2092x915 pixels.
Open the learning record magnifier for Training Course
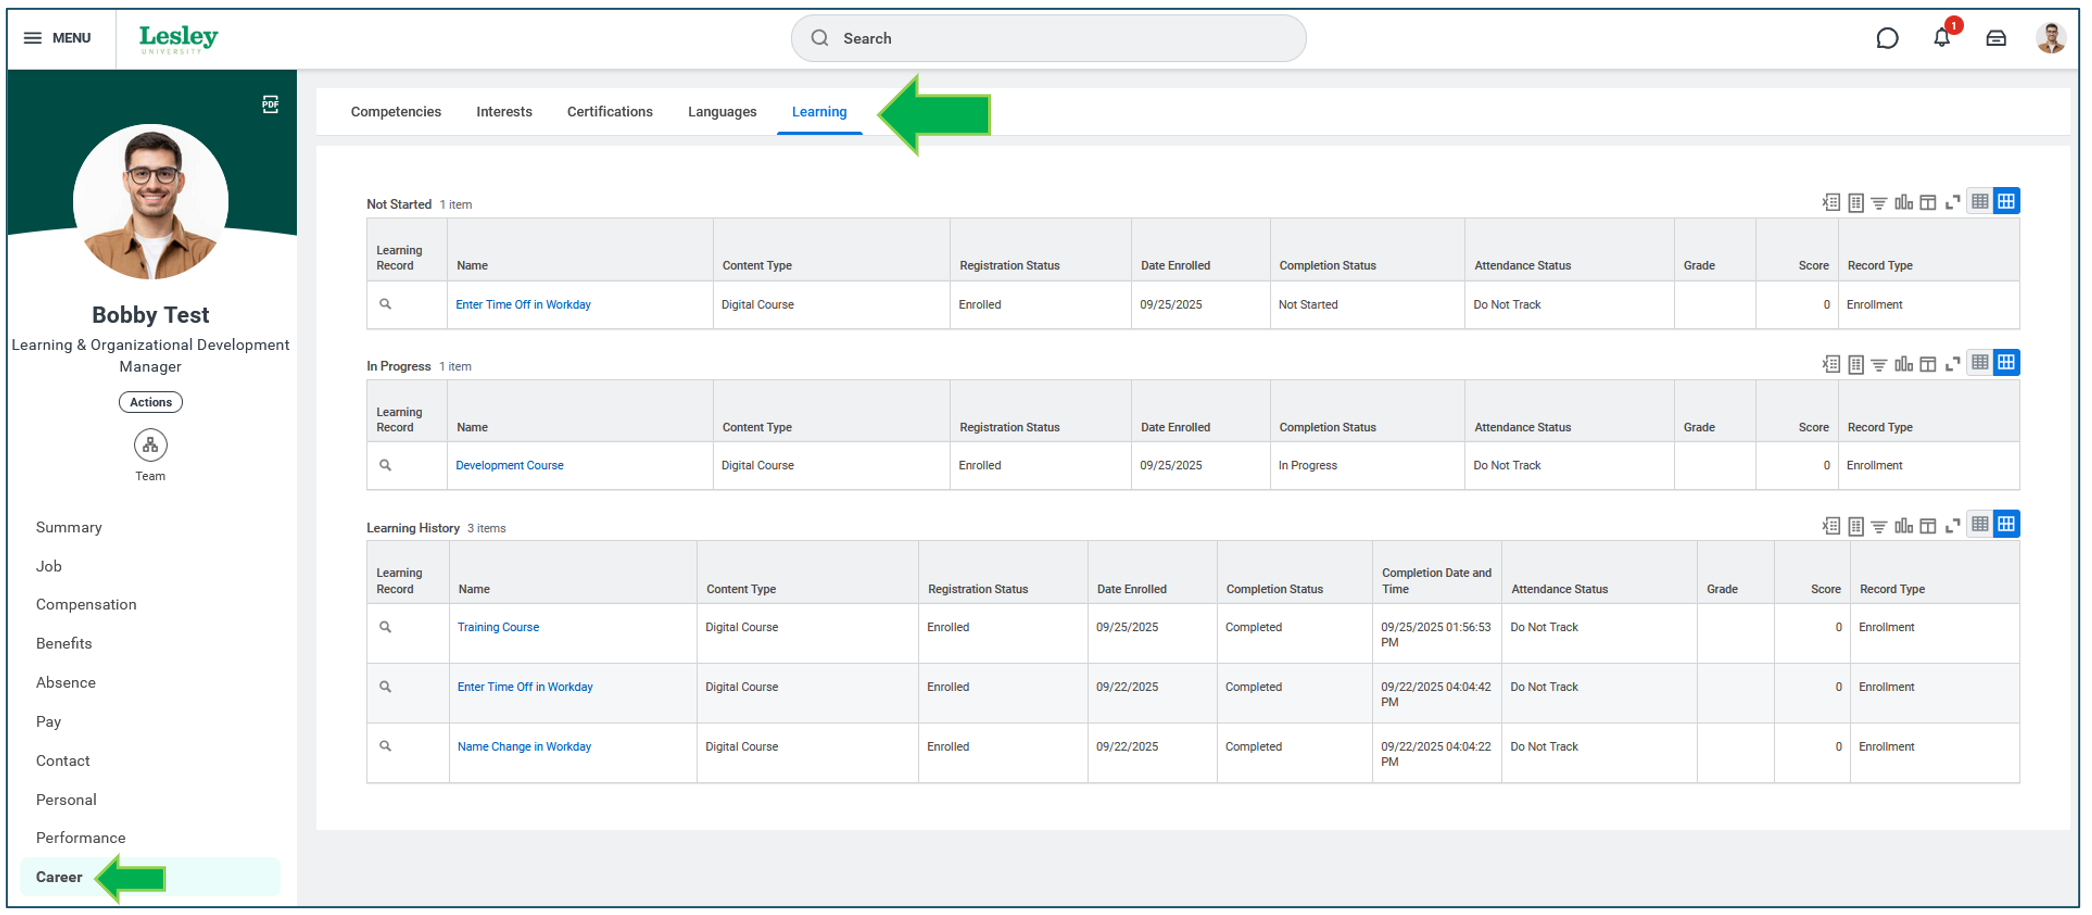385,627
